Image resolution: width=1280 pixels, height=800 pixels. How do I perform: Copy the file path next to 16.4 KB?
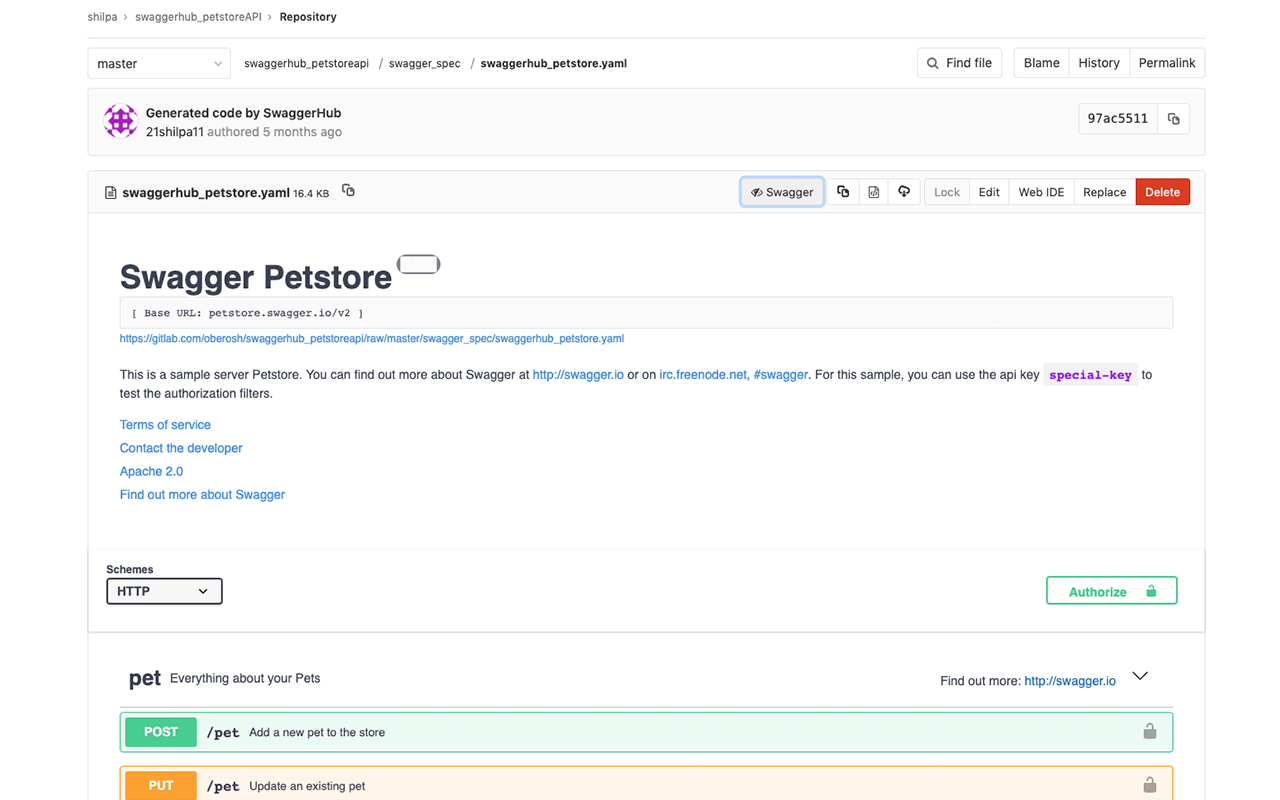(348, 190)
